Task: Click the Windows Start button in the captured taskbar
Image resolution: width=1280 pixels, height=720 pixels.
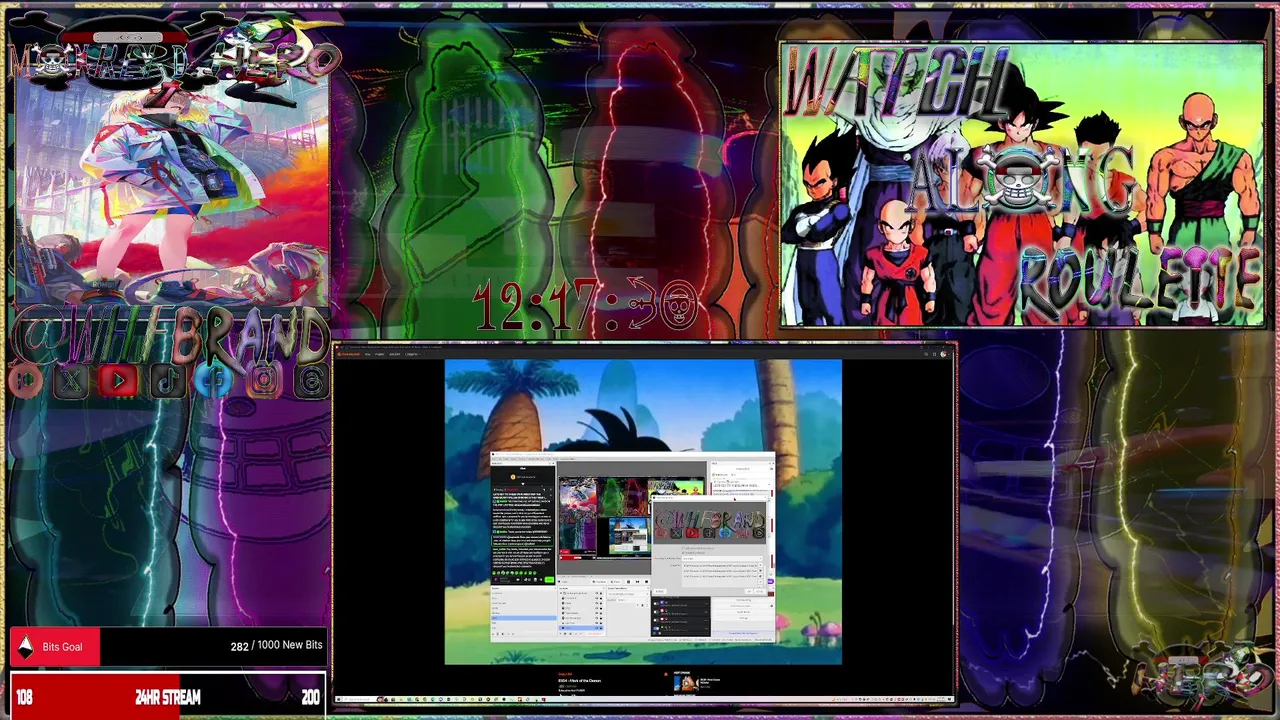Action: pos(339,699)
